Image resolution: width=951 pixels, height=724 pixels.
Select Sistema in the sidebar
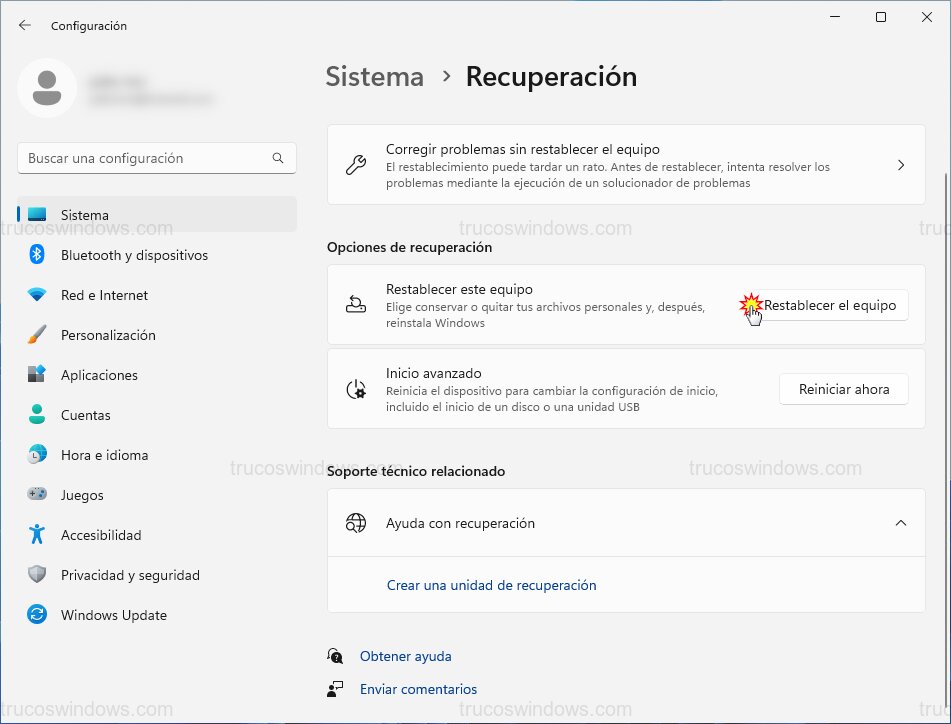click(84, 214)
